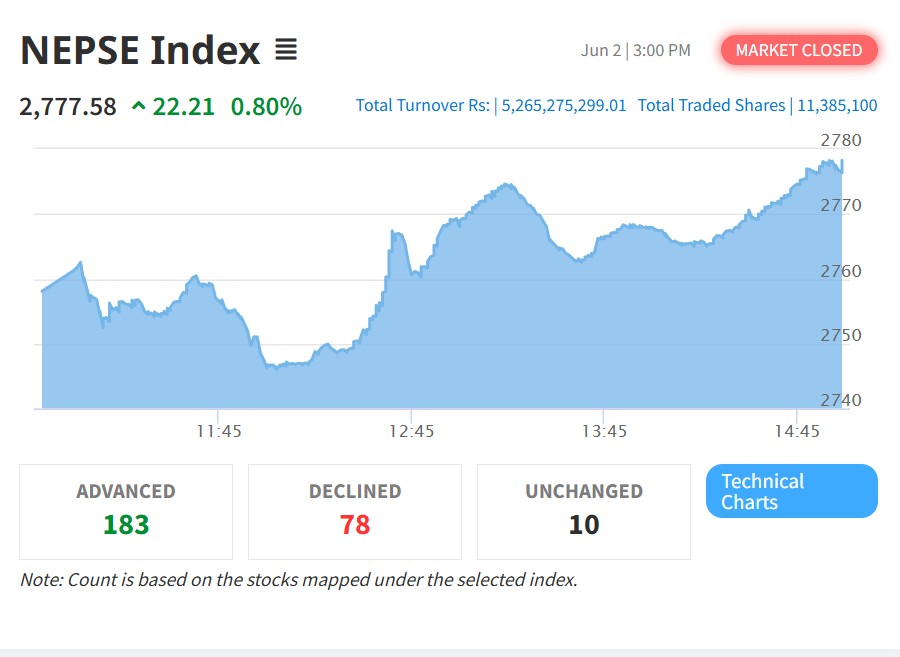Click the green upward arrow beside 22.21
This screenshot has height=657, width=900.
(138, 106)
